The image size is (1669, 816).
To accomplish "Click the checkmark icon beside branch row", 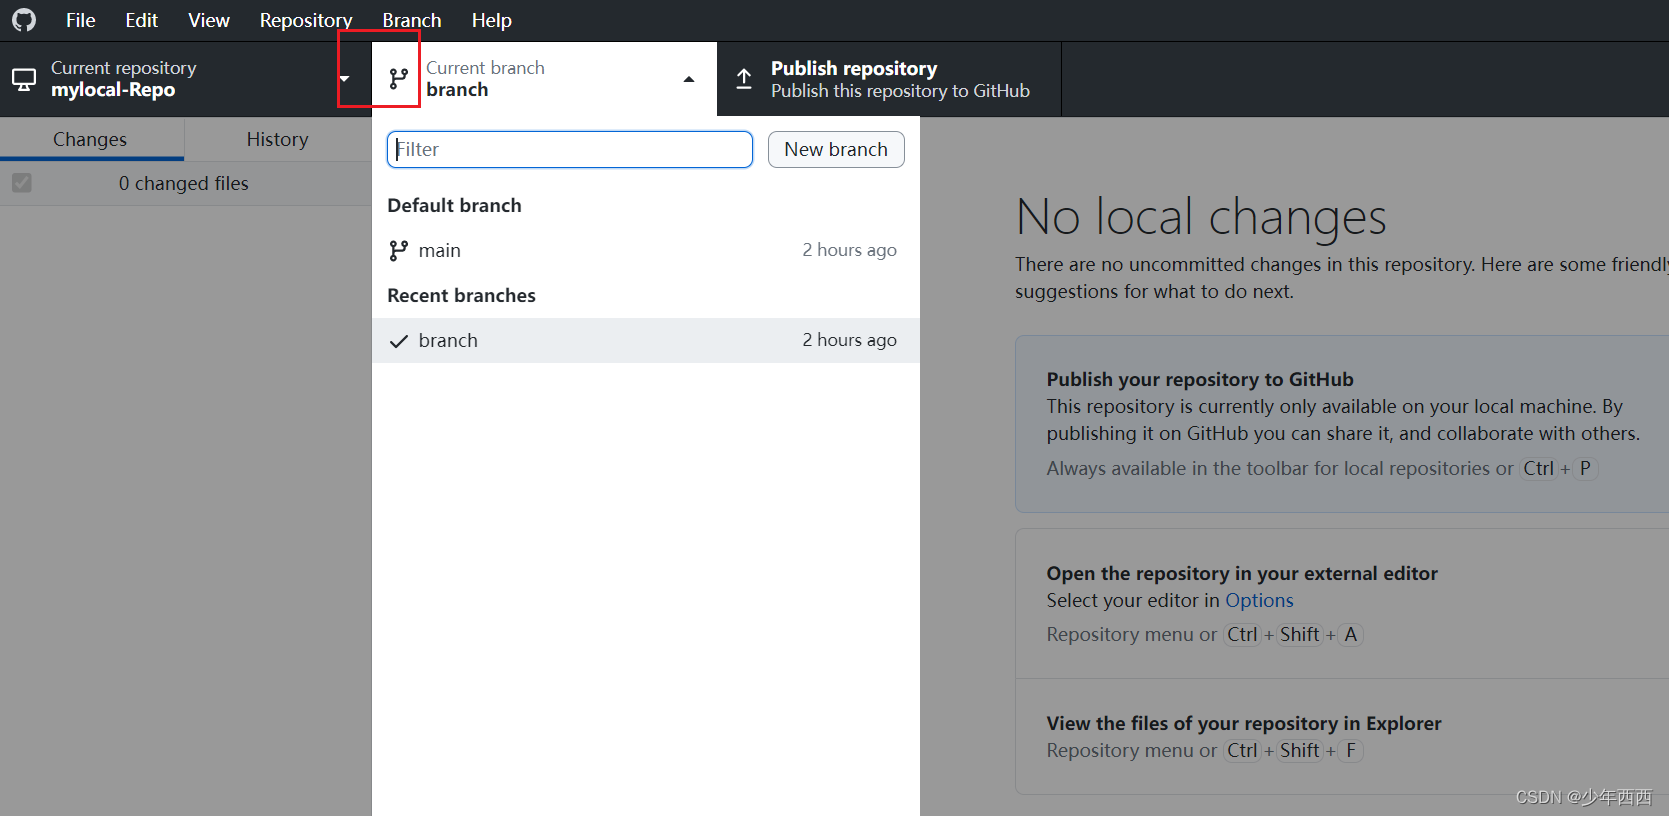I will point(398,341).
